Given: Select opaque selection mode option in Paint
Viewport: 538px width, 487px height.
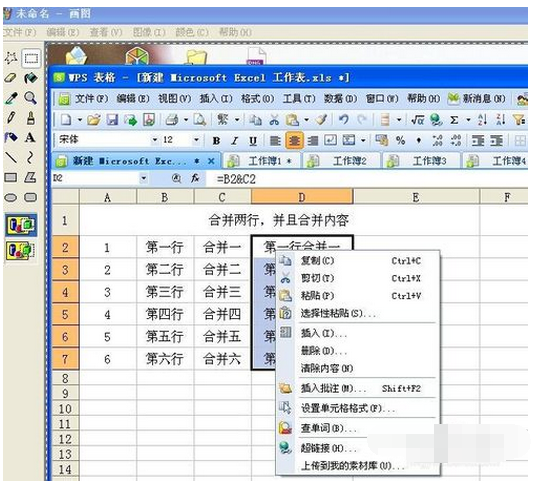Looking at the screenshot, I should pyautogui.click(x=21, y=225).
